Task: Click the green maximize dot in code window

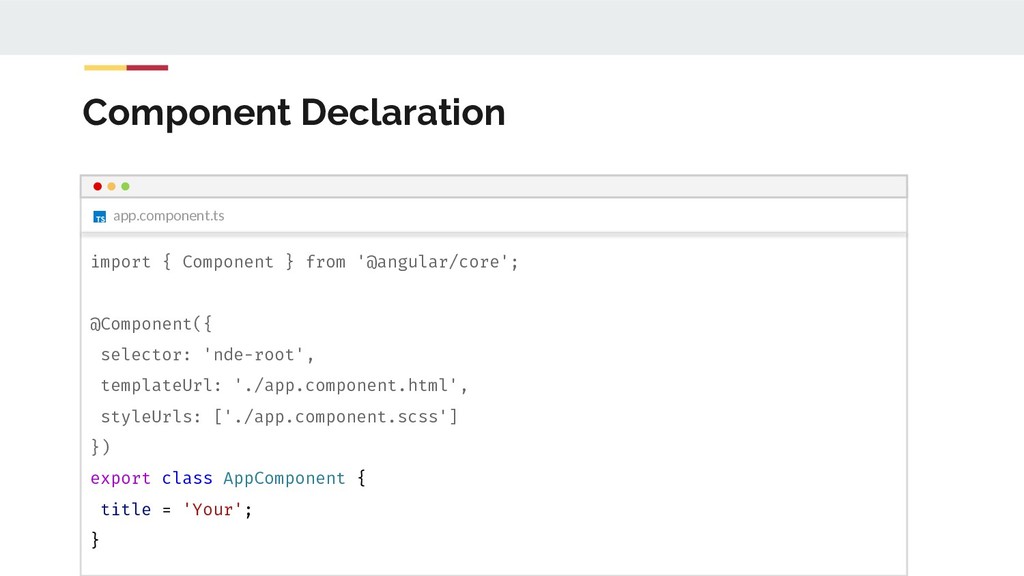Action: [x=125, y=186]
